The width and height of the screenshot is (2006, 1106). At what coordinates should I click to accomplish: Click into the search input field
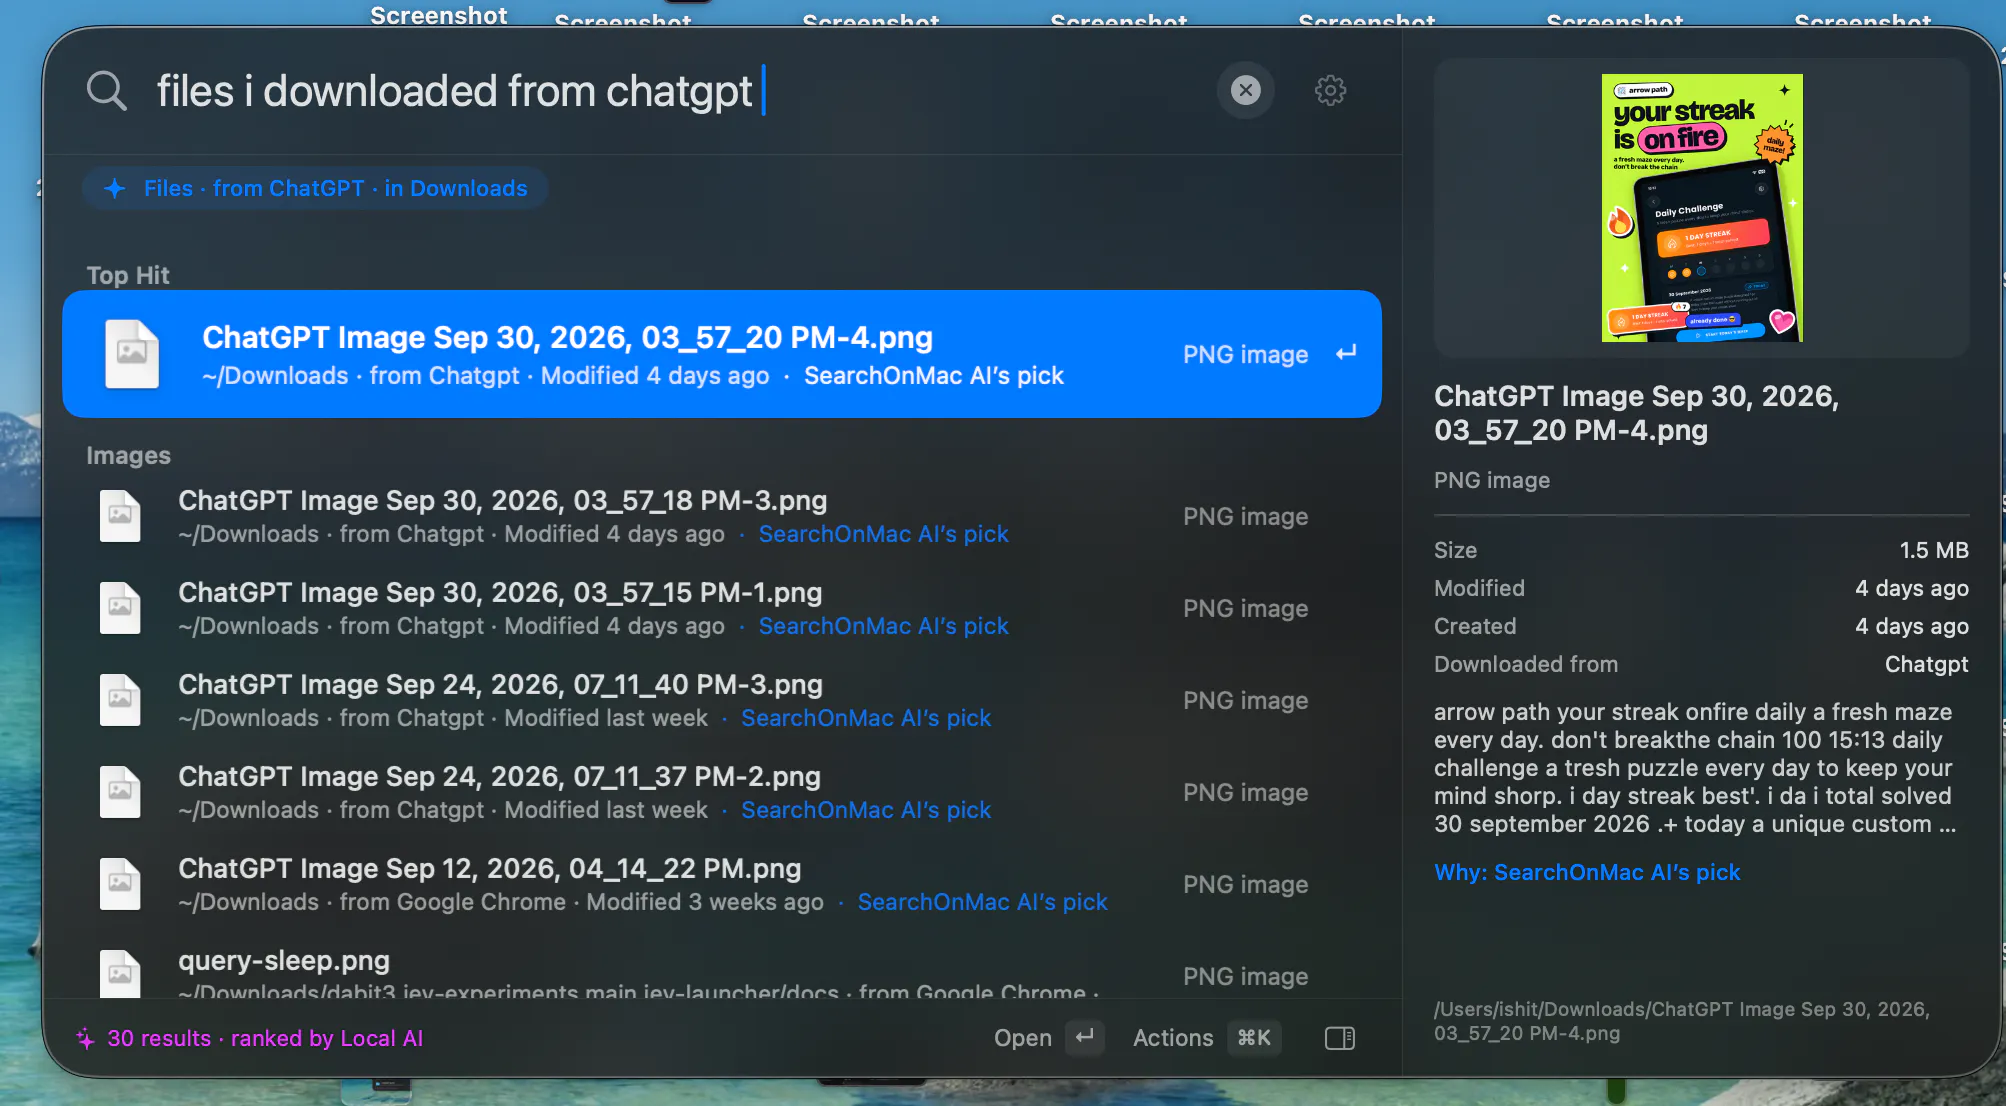coord(680,91)
